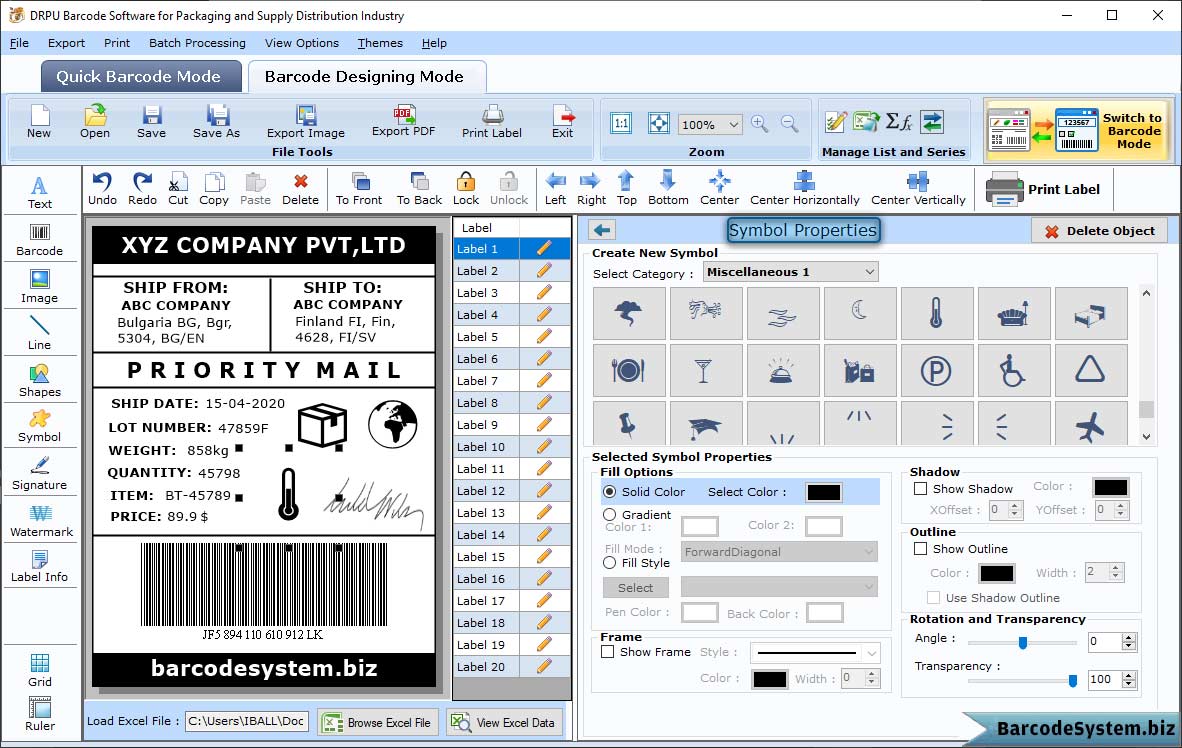This screenshot has width=1182, height=748.
Task: Click the Load Excel File path field
Action: (246, 721)
